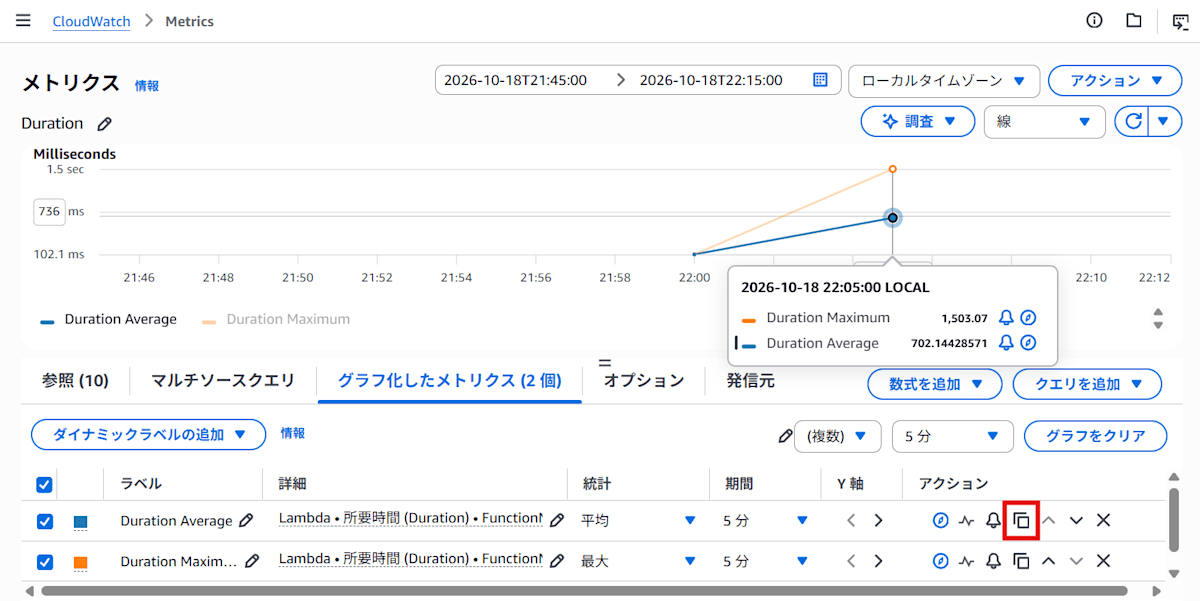Open compass icon for Duration Maximum tooltip
1200x601 pixels.
[1028, 318]
